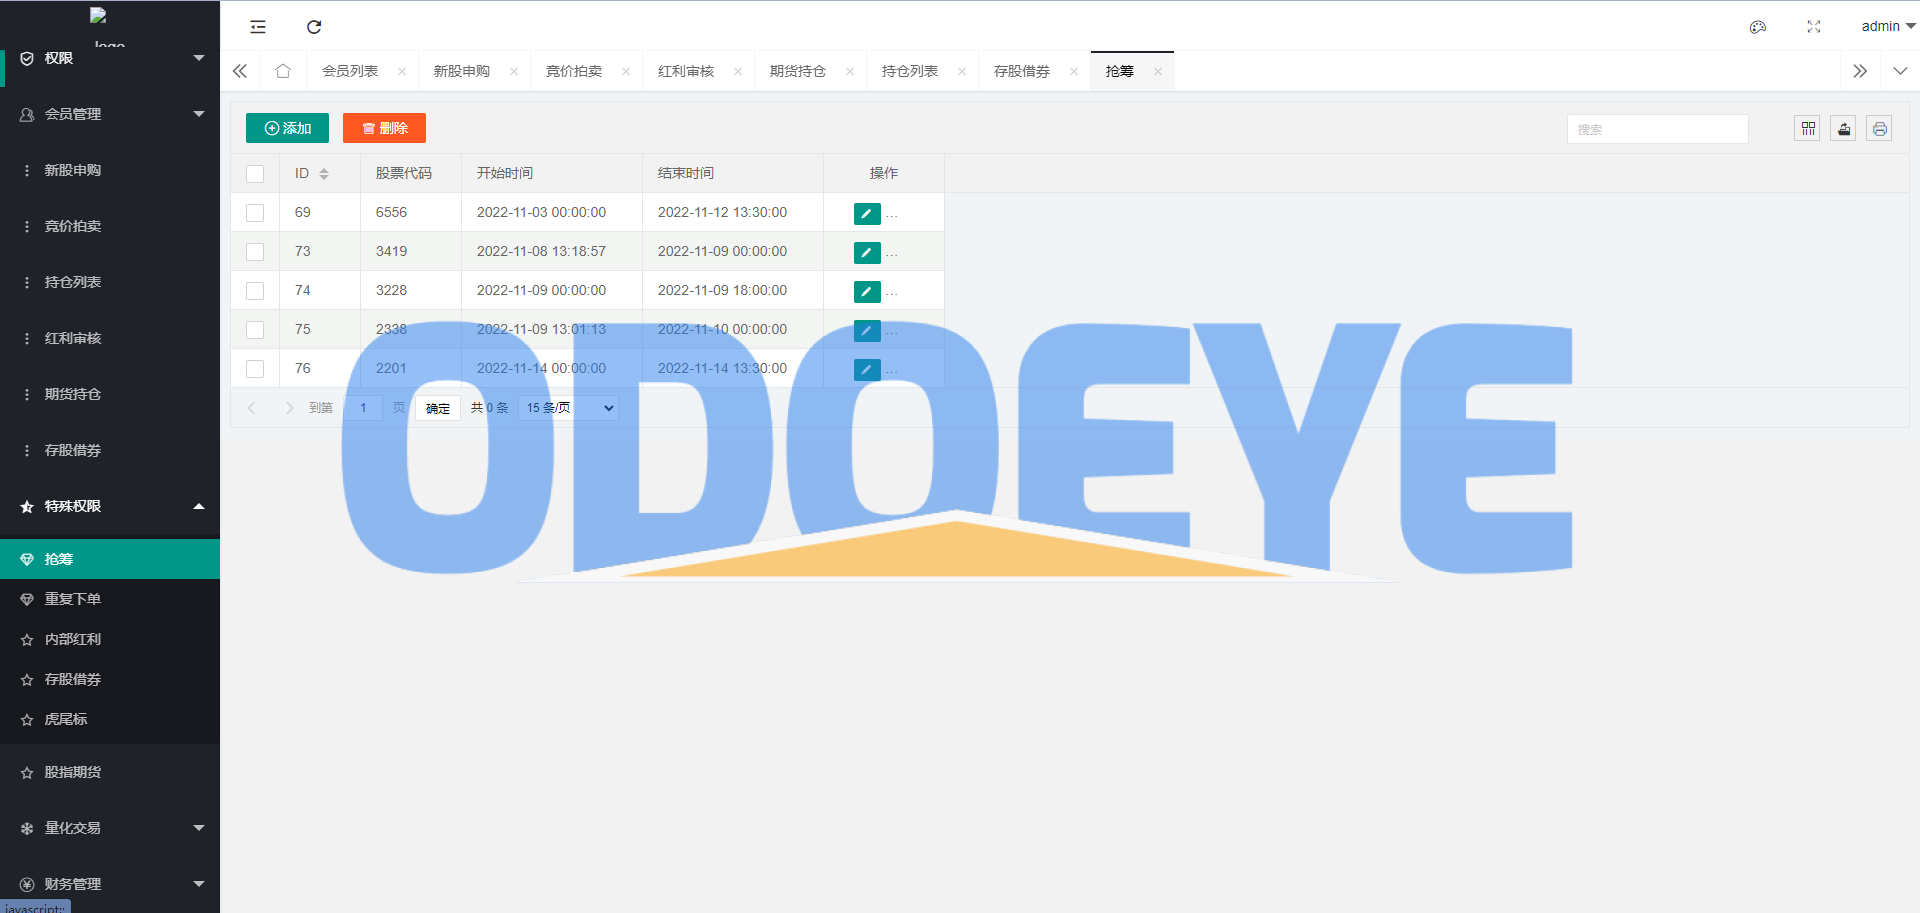1920x913 pixels.
Task: Expand the 财务管理 sidebar menu
Action: click(110, 884)
